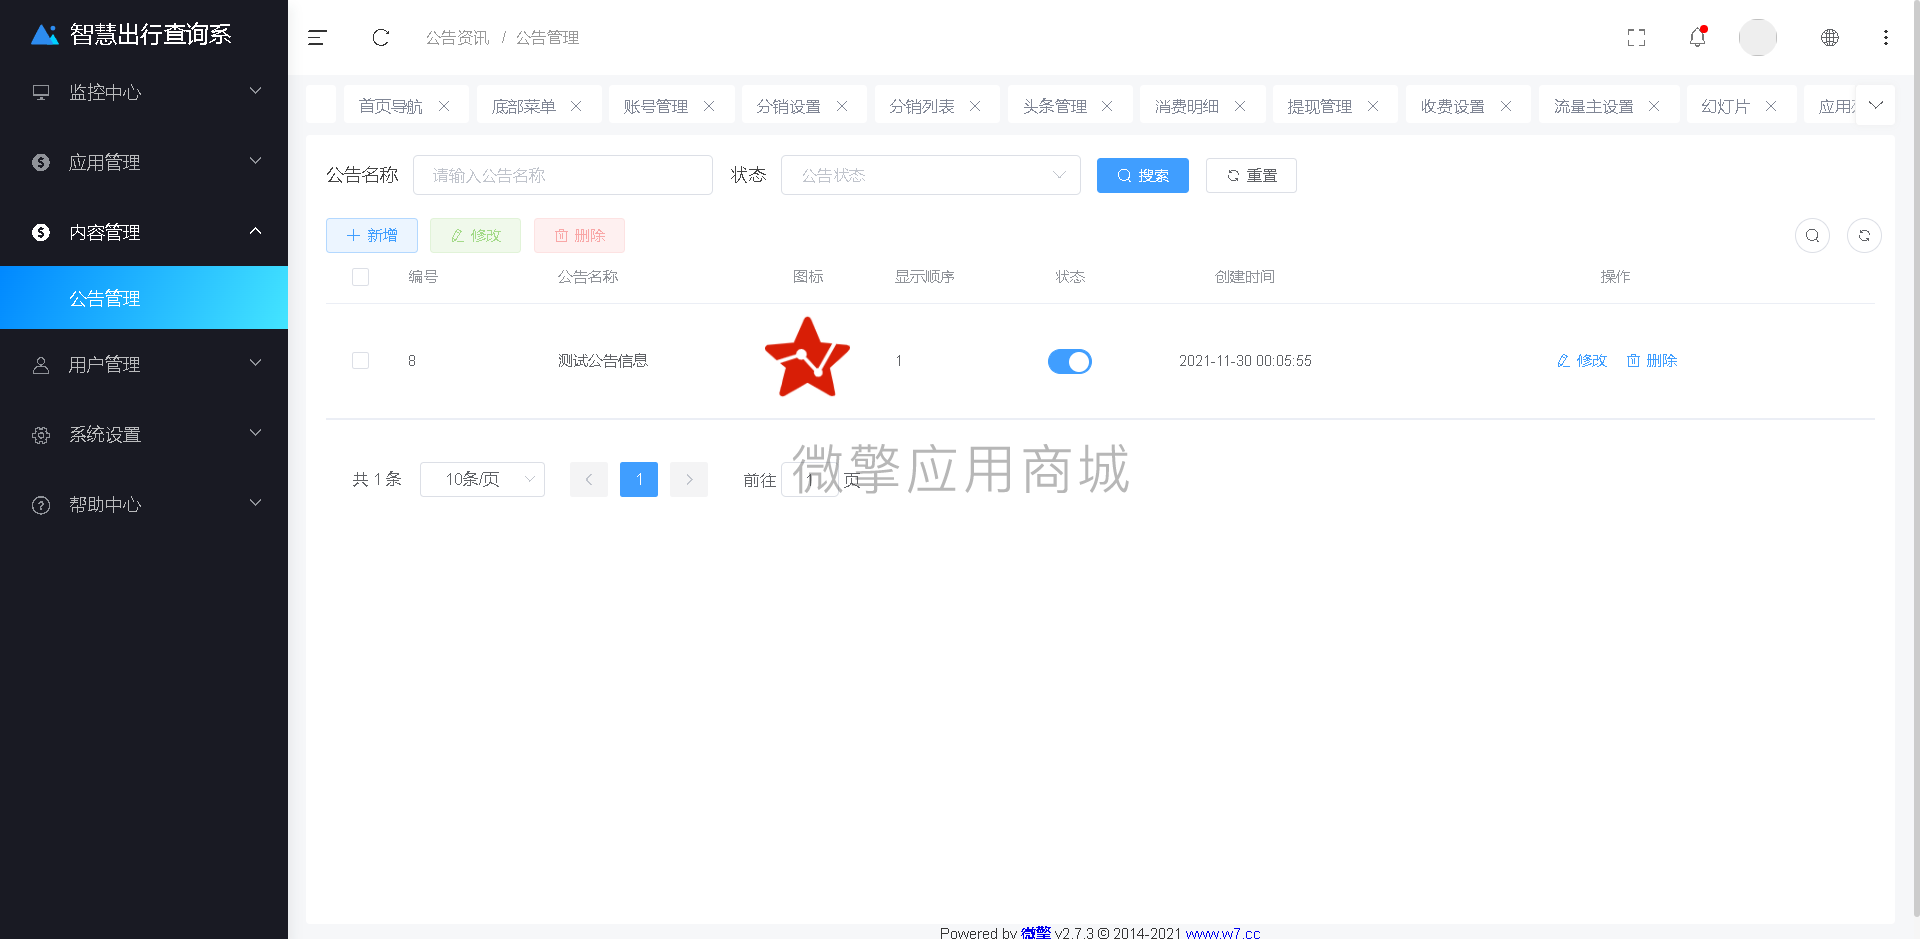Close the 消费明细 tab
Viewport: 1920px width, 939px height.
coord(1240,106)
